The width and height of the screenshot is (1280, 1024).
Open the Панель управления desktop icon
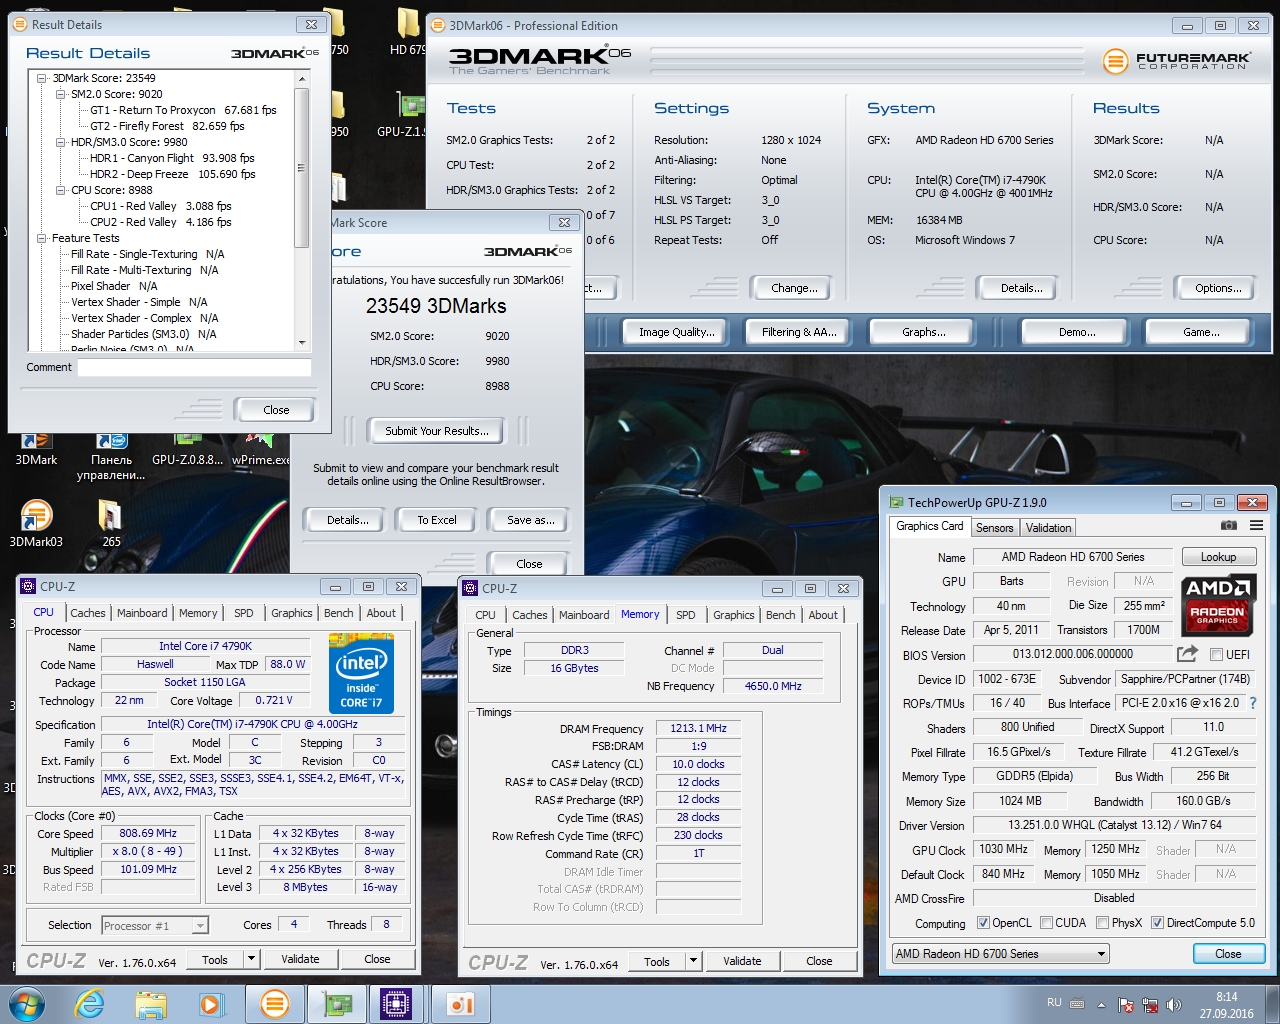(x=111, y=456)
